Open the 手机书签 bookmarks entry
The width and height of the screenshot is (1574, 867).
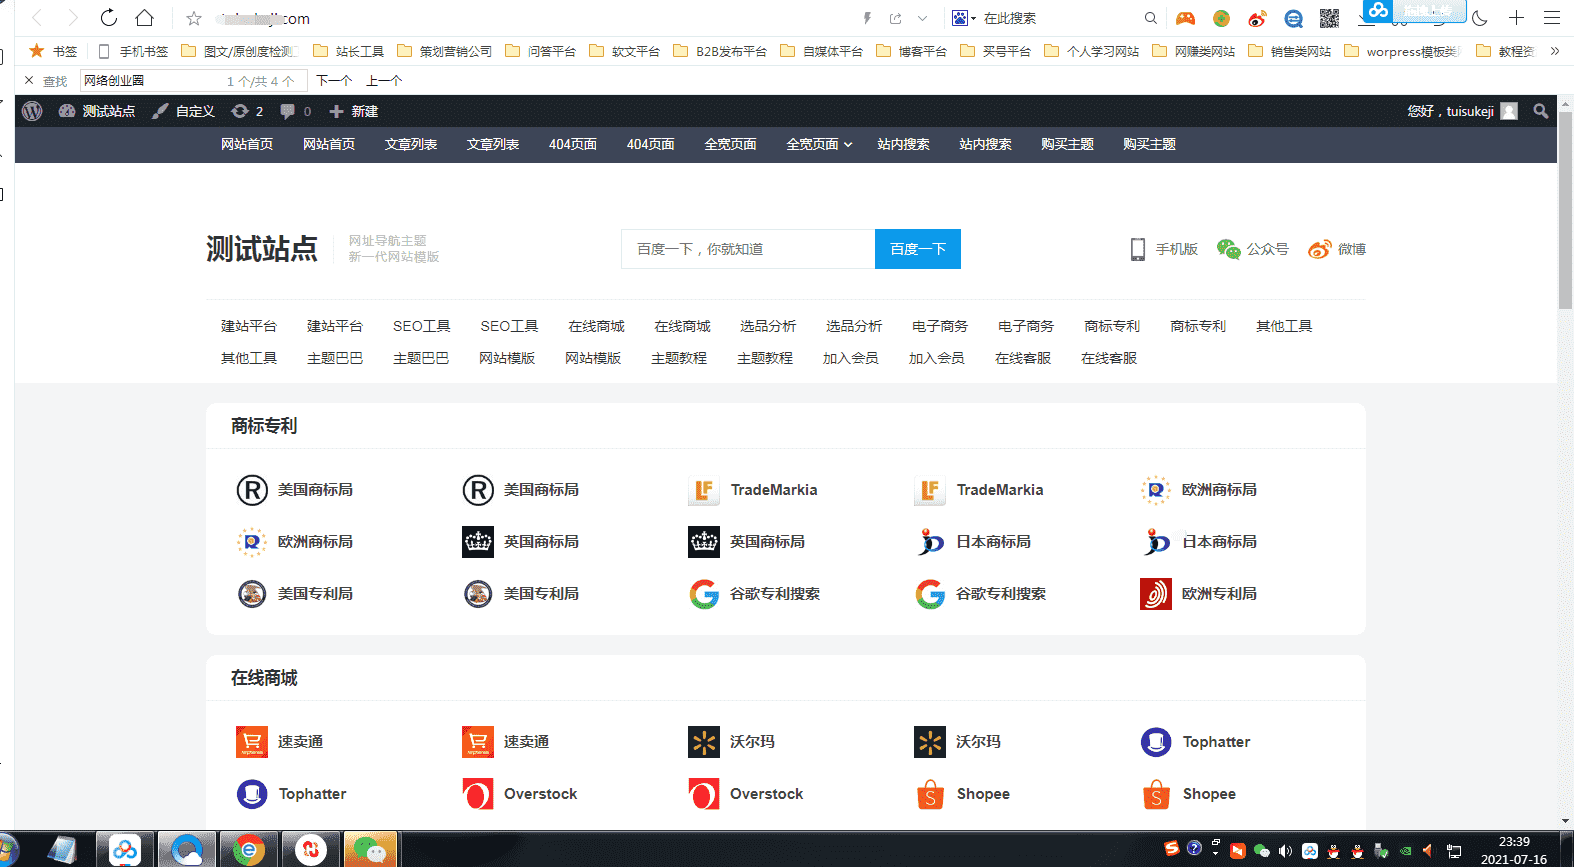tap(133, 51)
